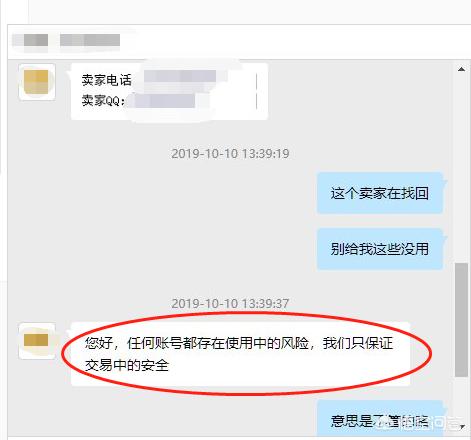The height and width of the screenshot is (440, 471).
Task: Click the partially visible 意思是不管的咯 message
Action: pyautogui.click(x=380, y=419)
